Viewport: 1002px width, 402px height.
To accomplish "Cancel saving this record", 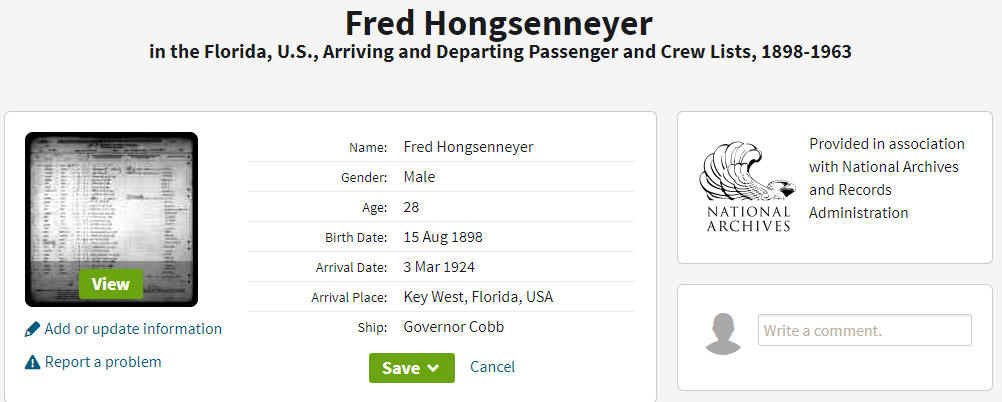I will (493, 367).
